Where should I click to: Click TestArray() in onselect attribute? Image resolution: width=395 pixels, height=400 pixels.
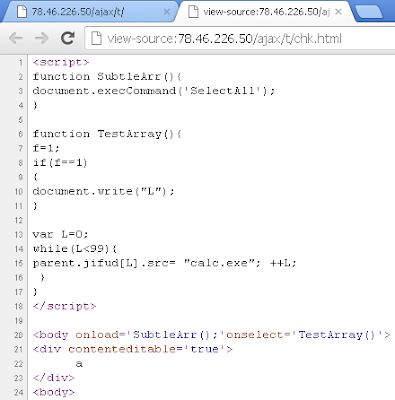[337, 335]
